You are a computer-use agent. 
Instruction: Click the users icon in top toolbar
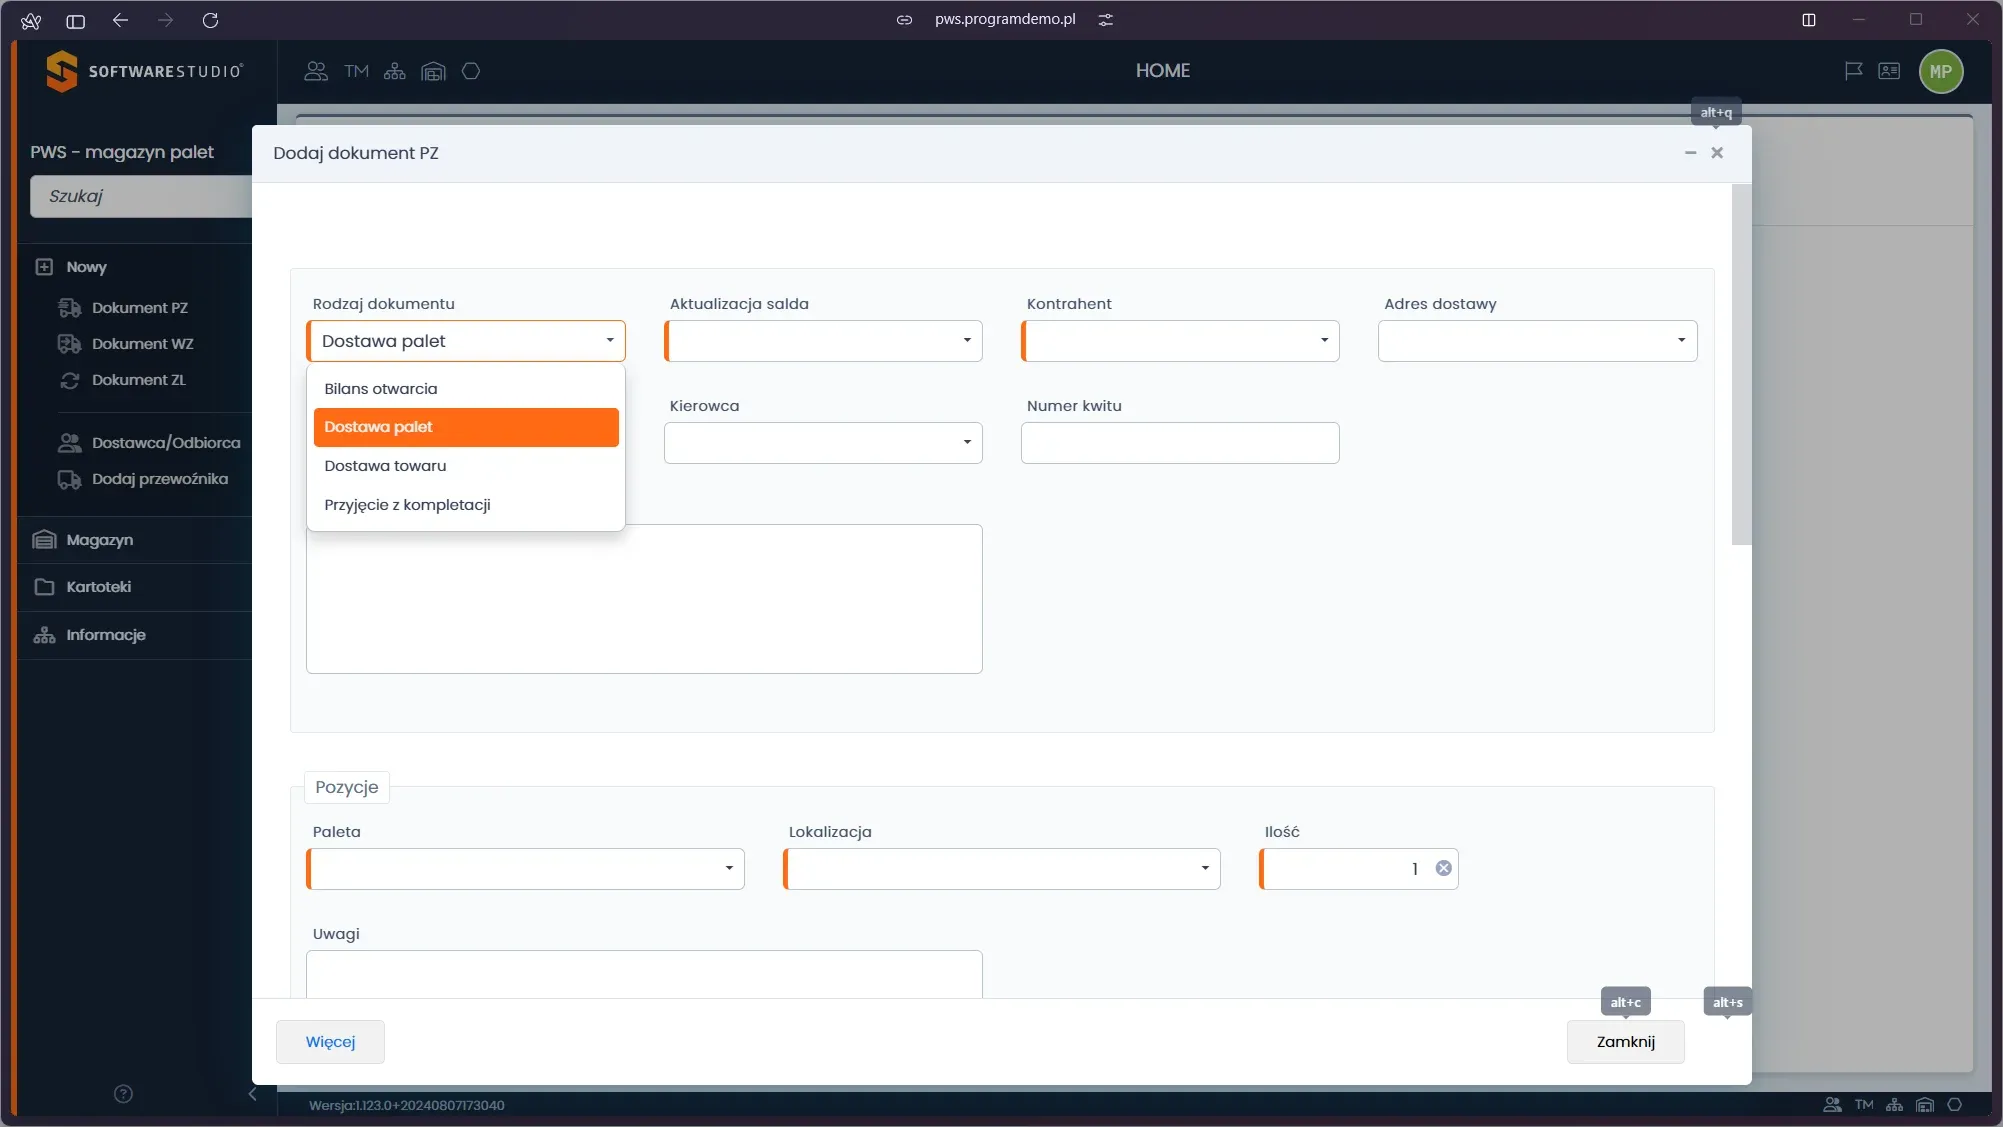pos(316,71)
